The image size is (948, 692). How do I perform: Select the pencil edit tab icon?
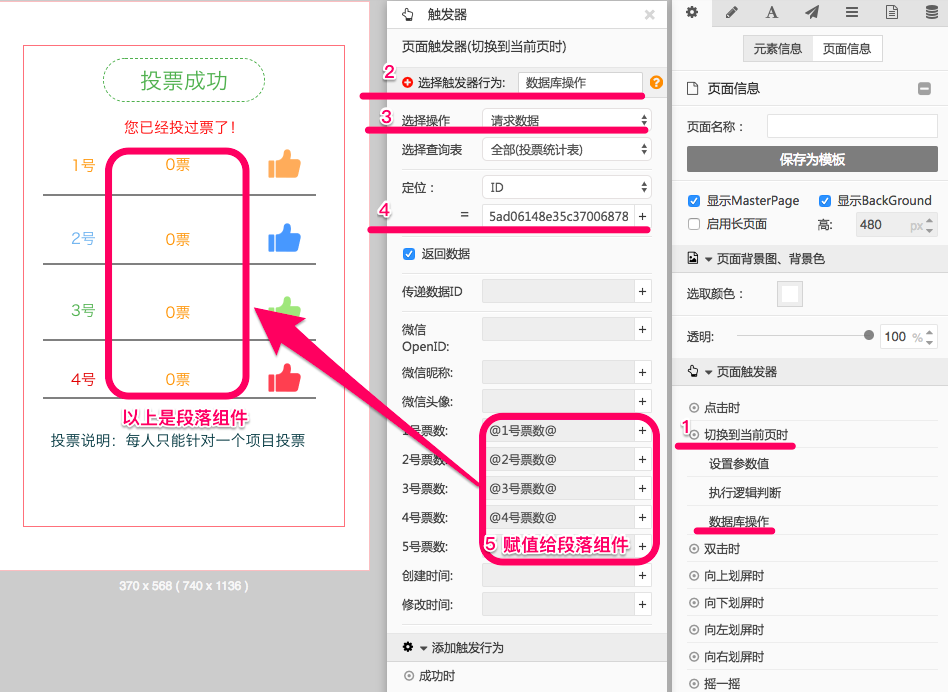tap(732, 13)
